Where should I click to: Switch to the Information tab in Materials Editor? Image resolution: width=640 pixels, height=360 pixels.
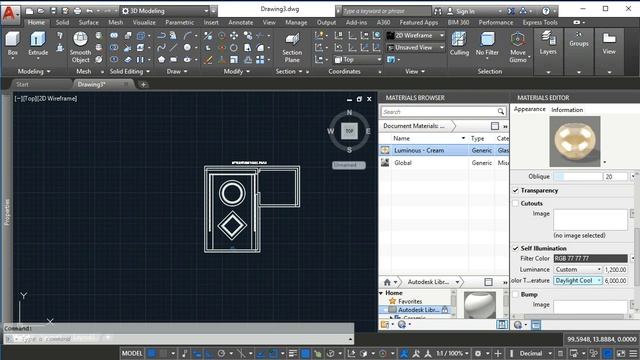(x=567, y=110)
